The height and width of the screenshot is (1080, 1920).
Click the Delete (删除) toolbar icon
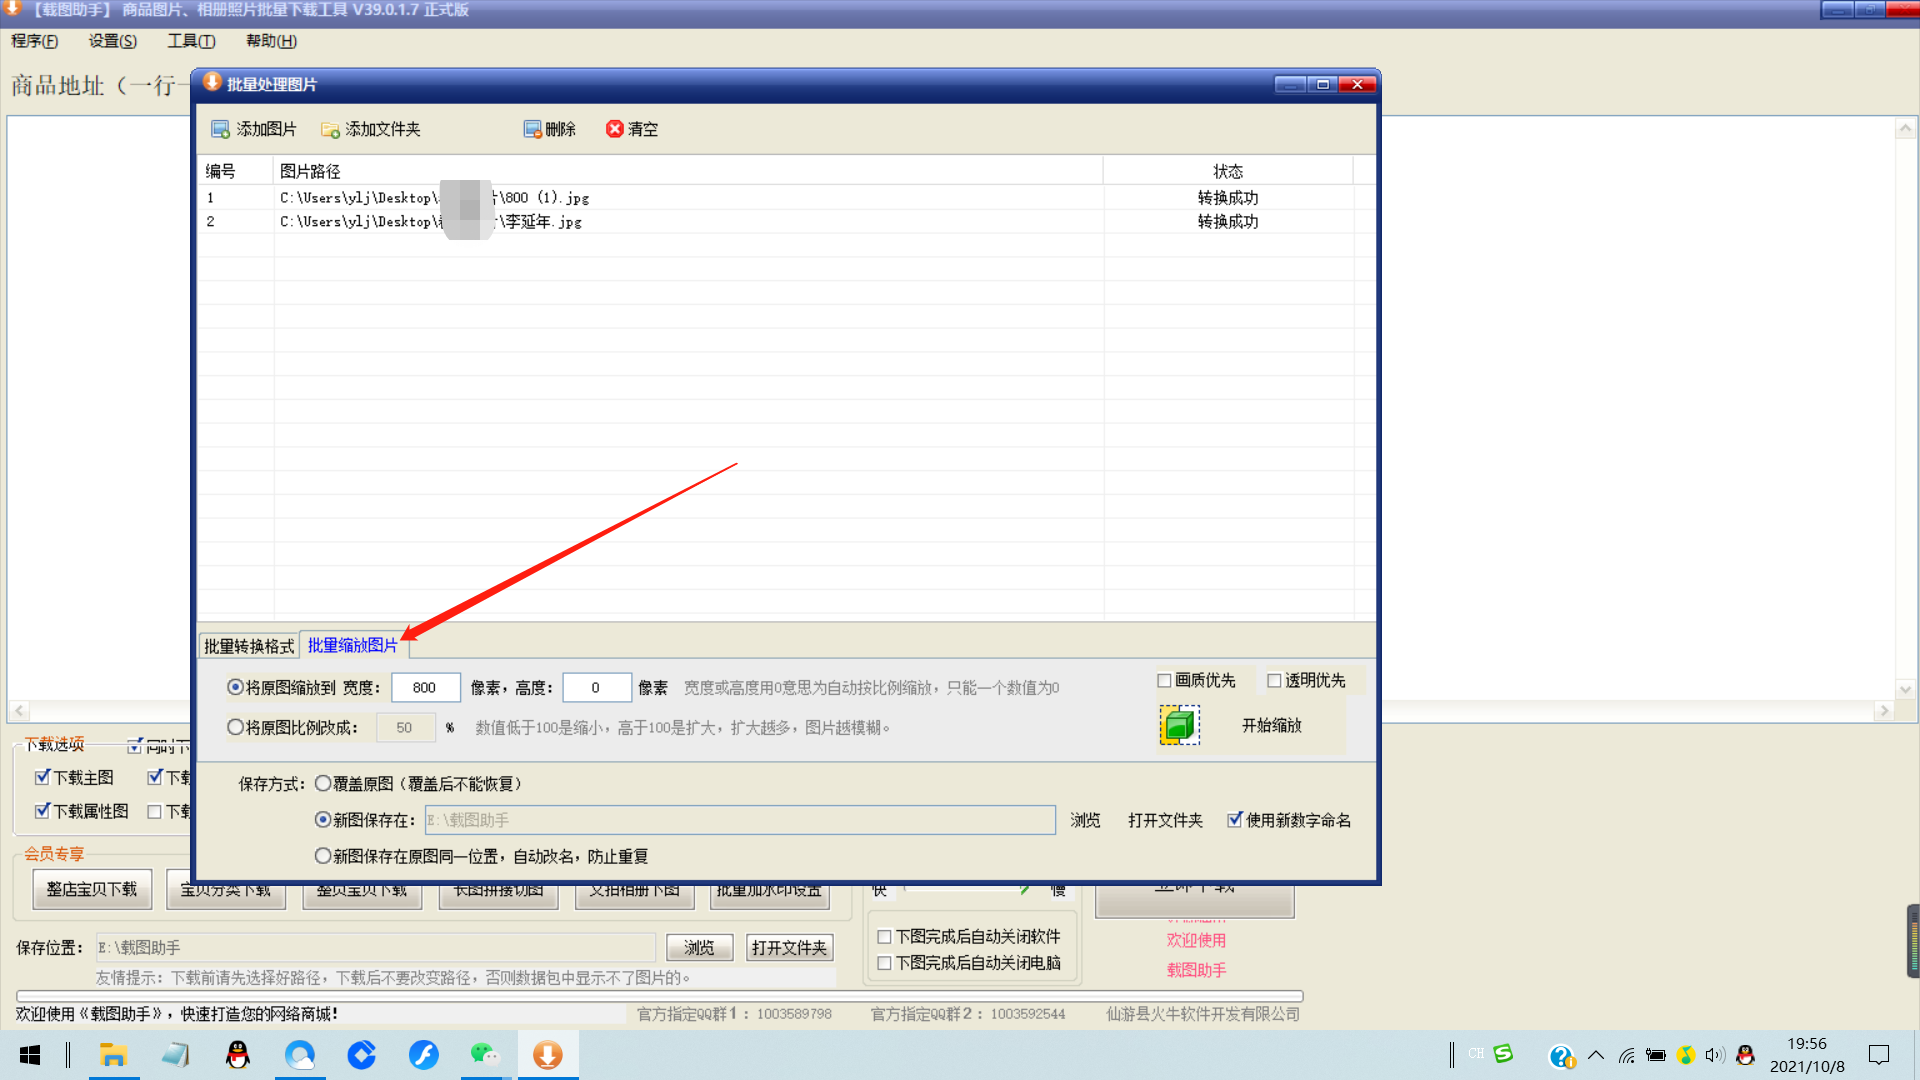tap(532, 129)
